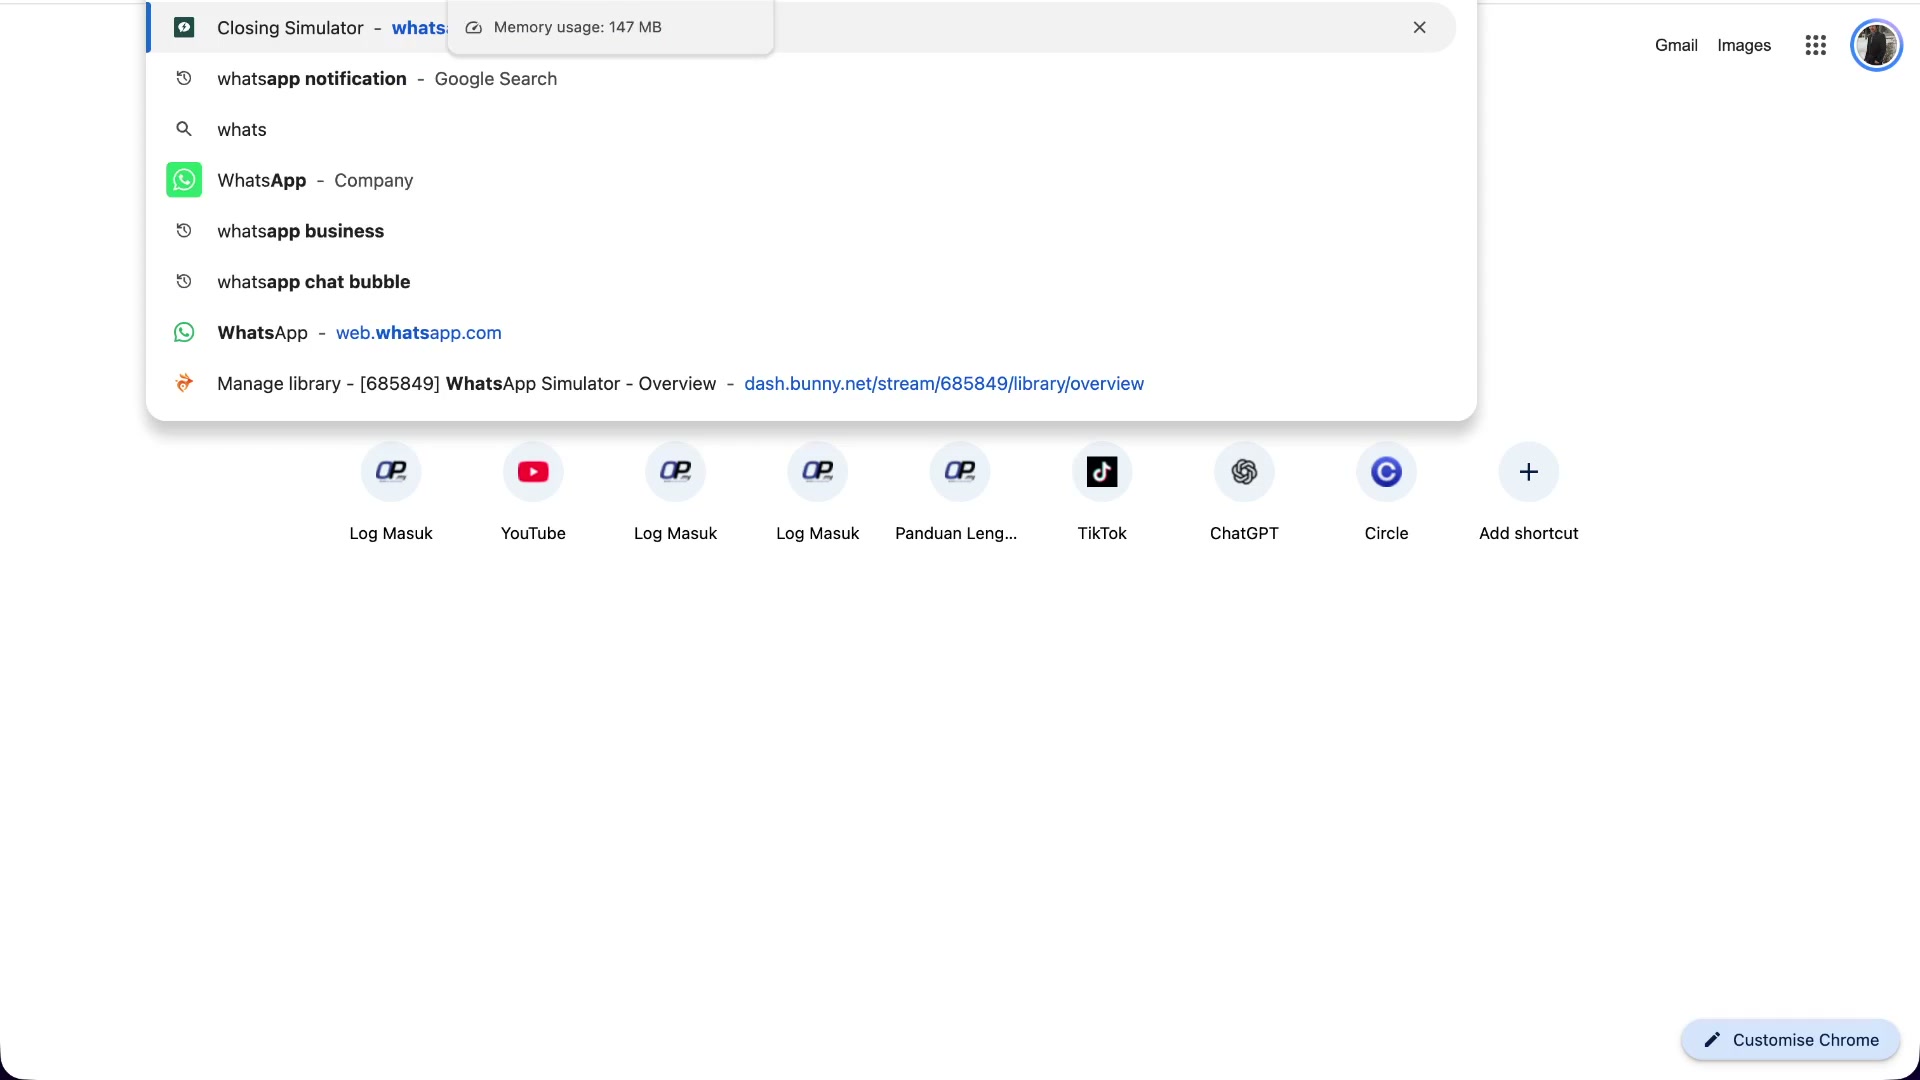Click history icon beside whatsapp business
The width and height of the screenshot is (1920, 1080).
[x=184, y=231]
